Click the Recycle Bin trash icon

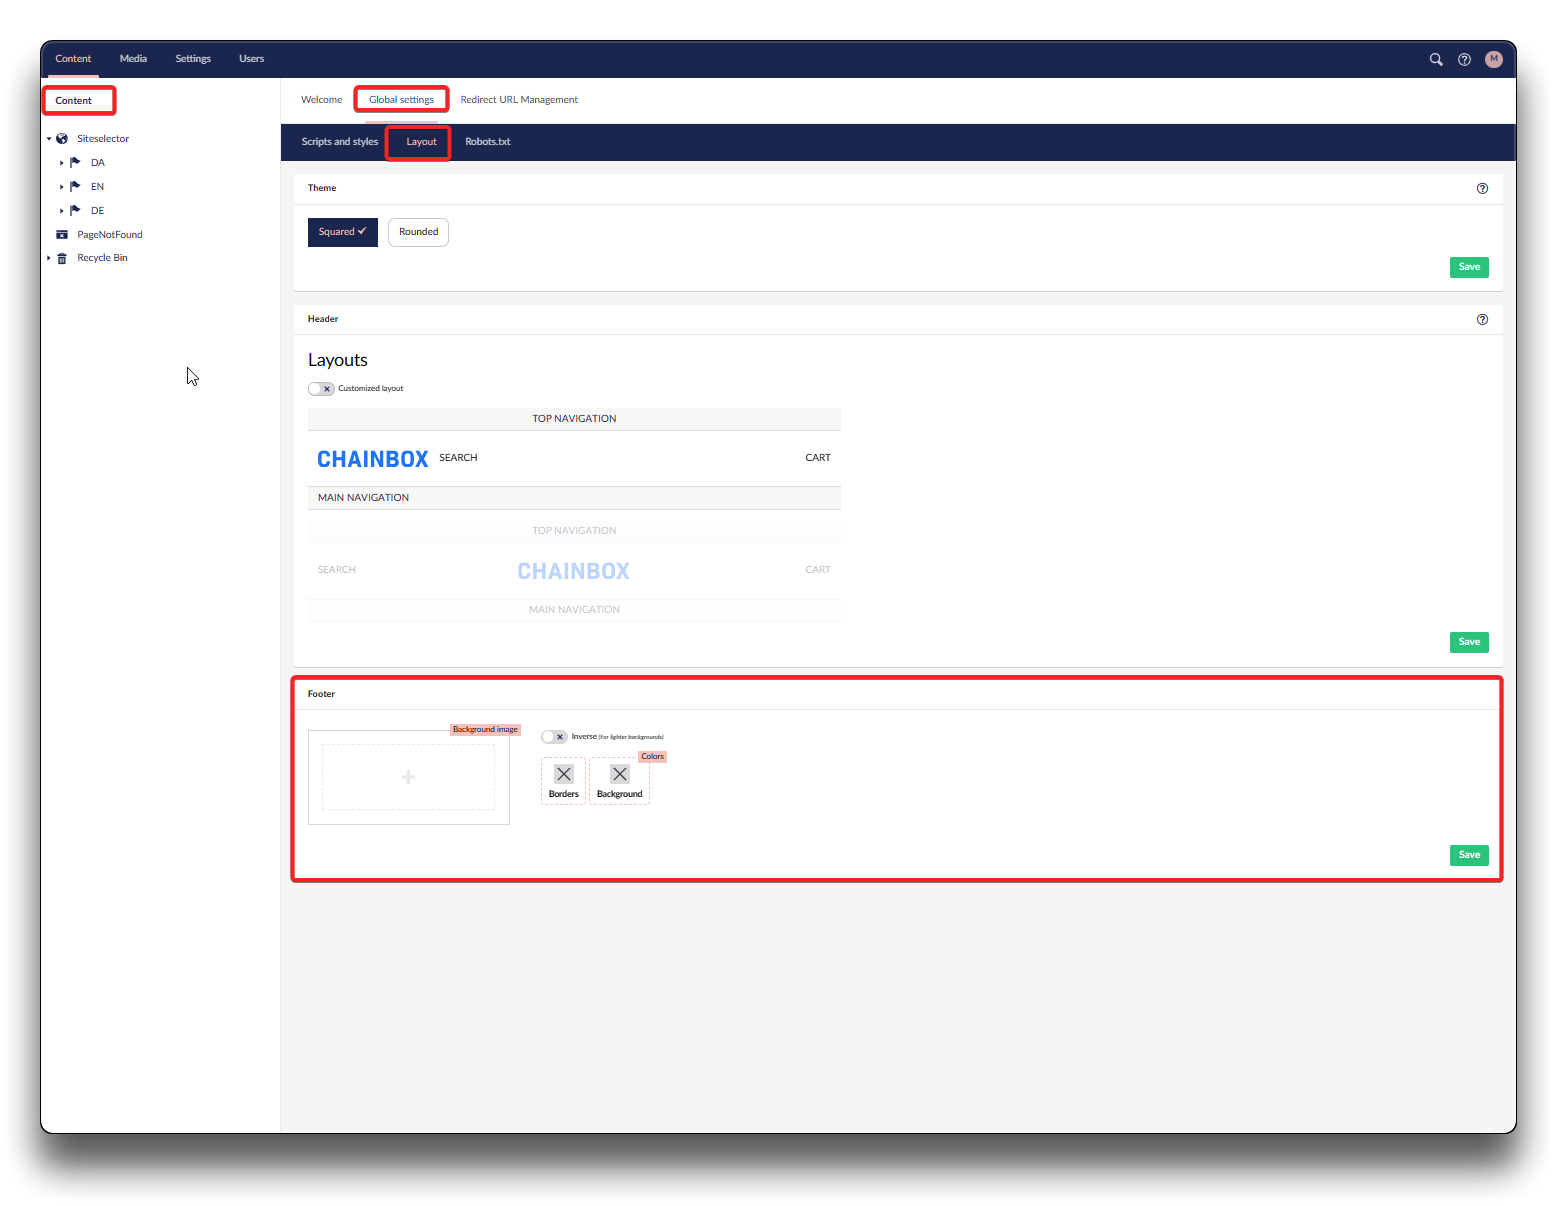[62, 258]
